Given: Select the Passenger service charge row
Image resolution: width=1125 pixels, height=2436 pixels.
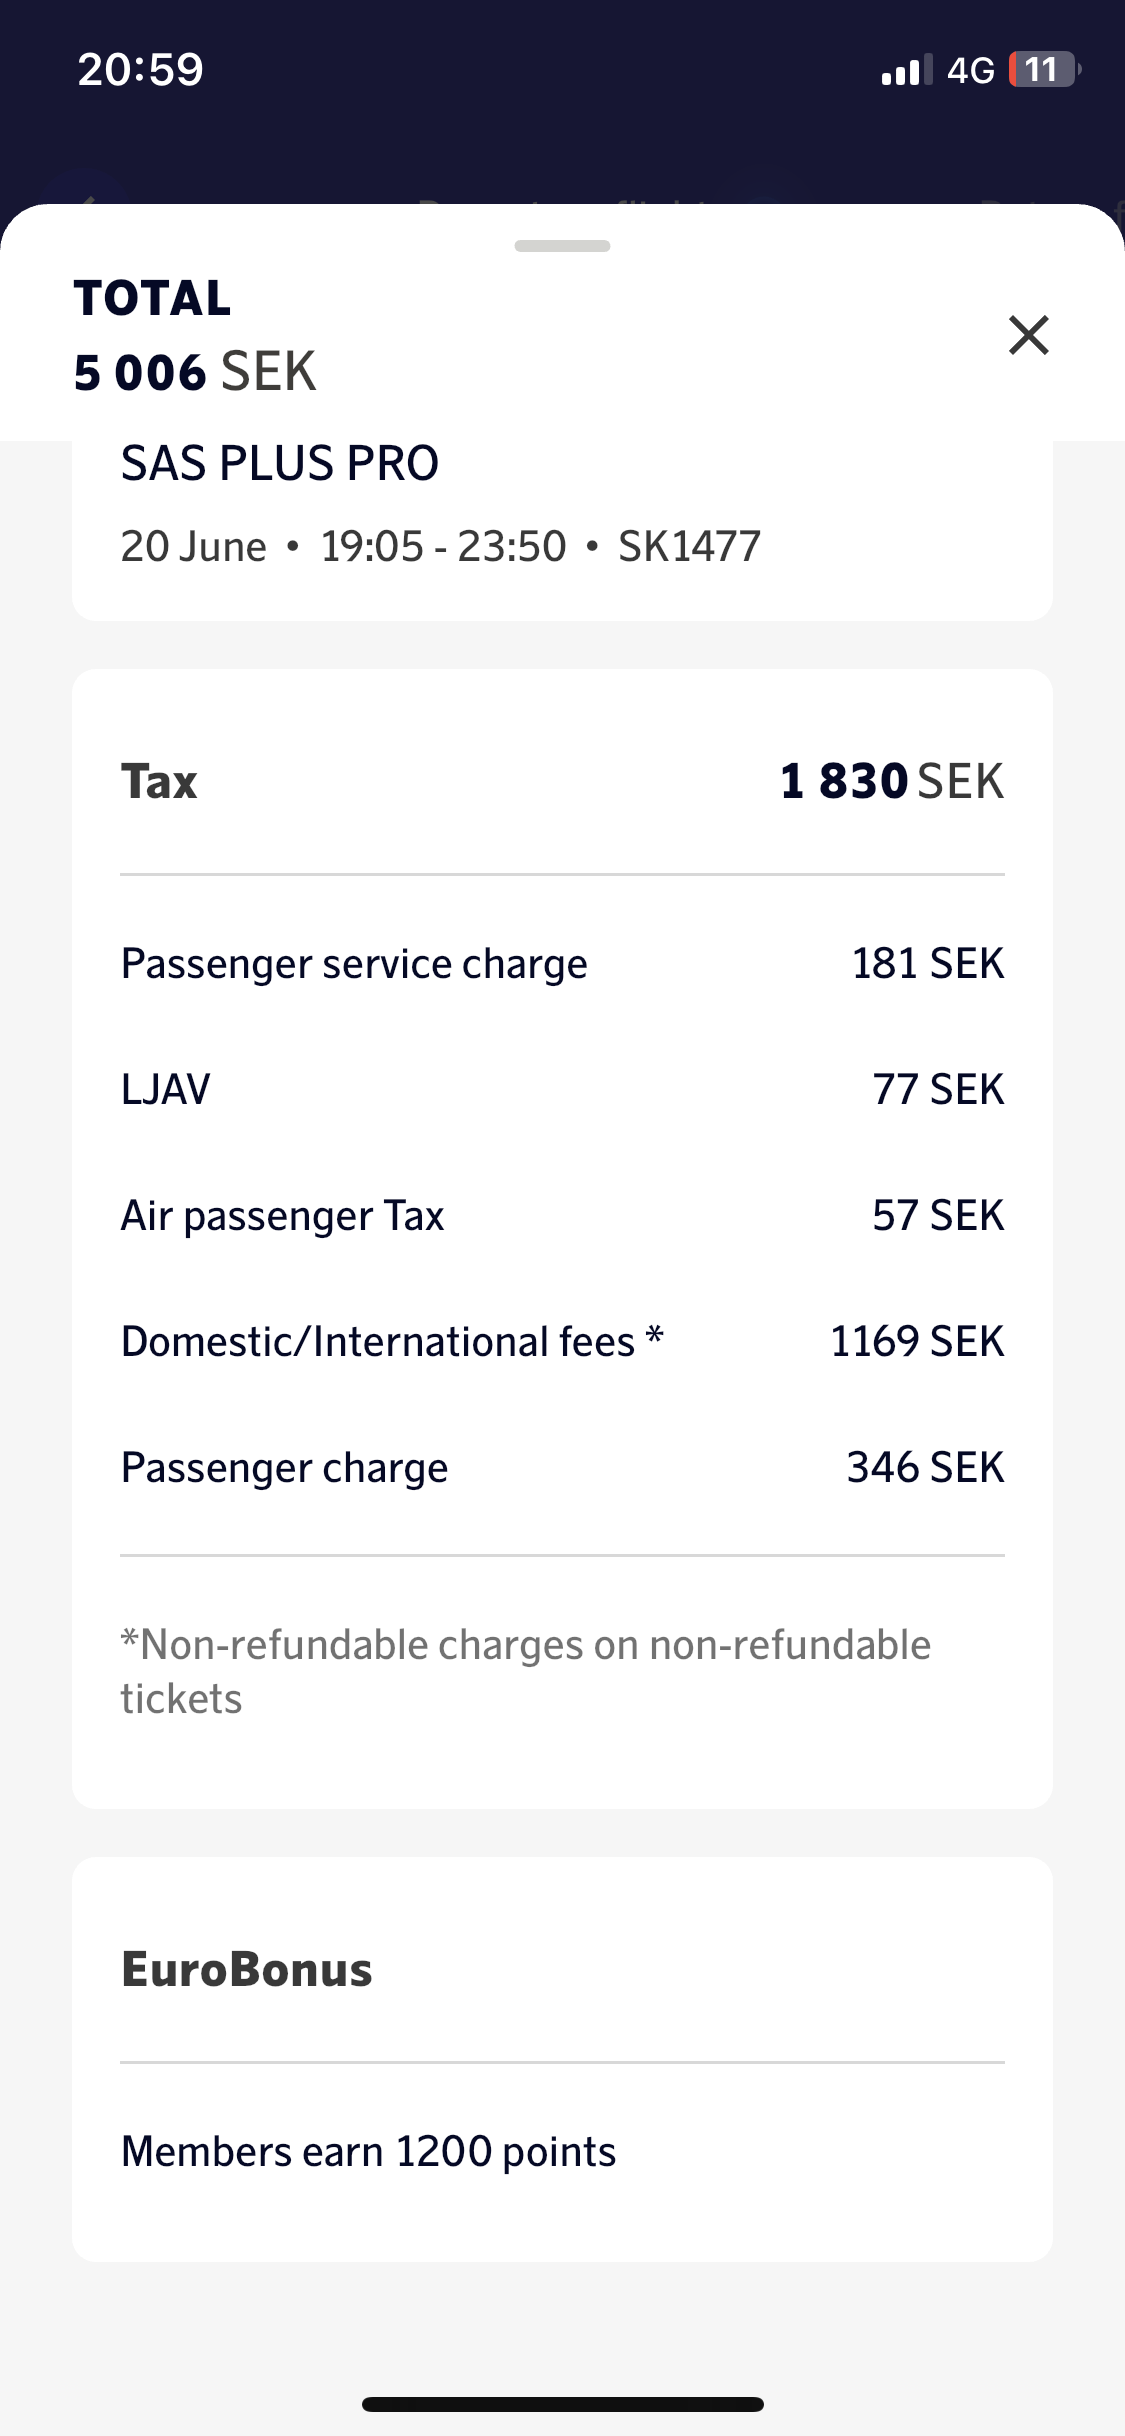Looking at the screenshot, I should (x=562, y=964).
